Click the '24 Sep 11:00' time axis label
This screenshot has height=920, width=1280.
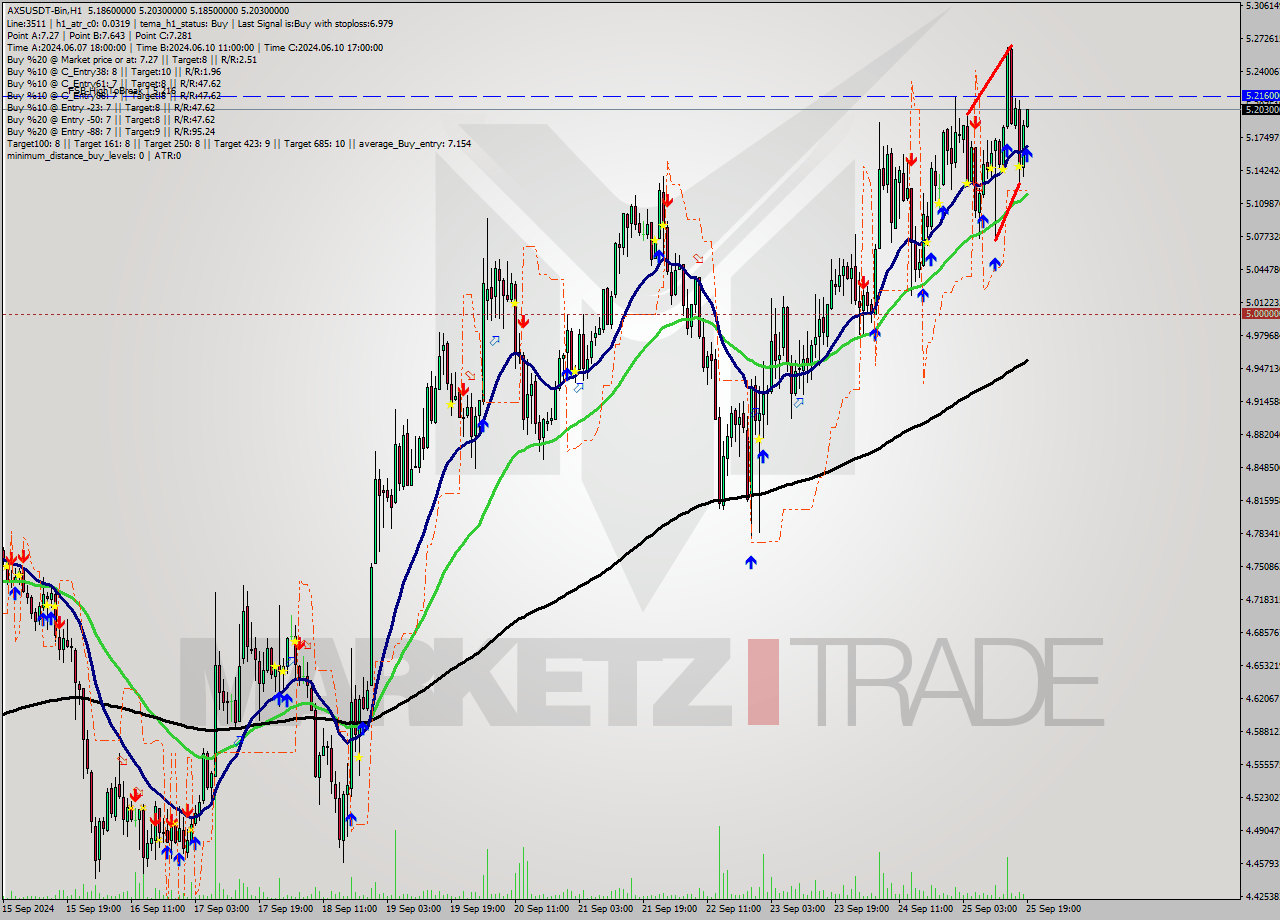926,908
